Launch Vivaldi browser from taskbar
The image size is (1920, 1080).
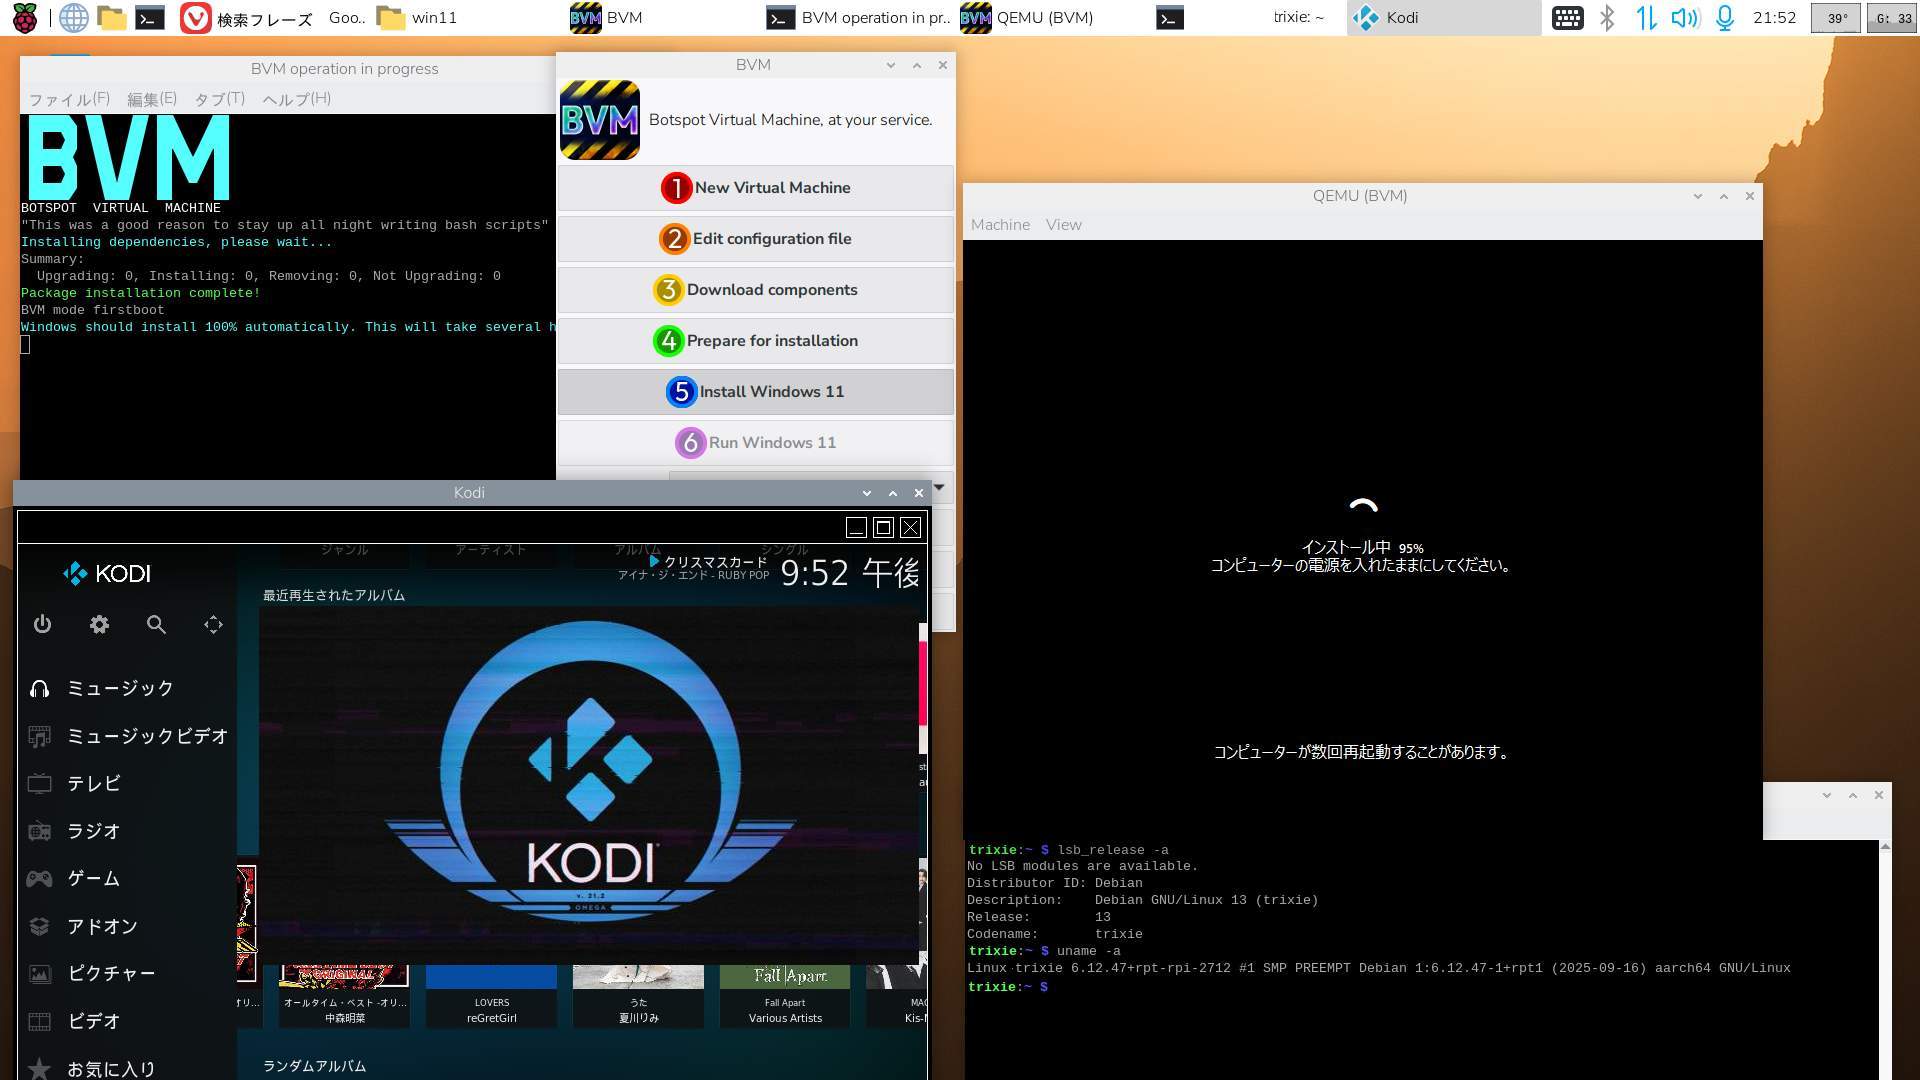pos(195,18)
